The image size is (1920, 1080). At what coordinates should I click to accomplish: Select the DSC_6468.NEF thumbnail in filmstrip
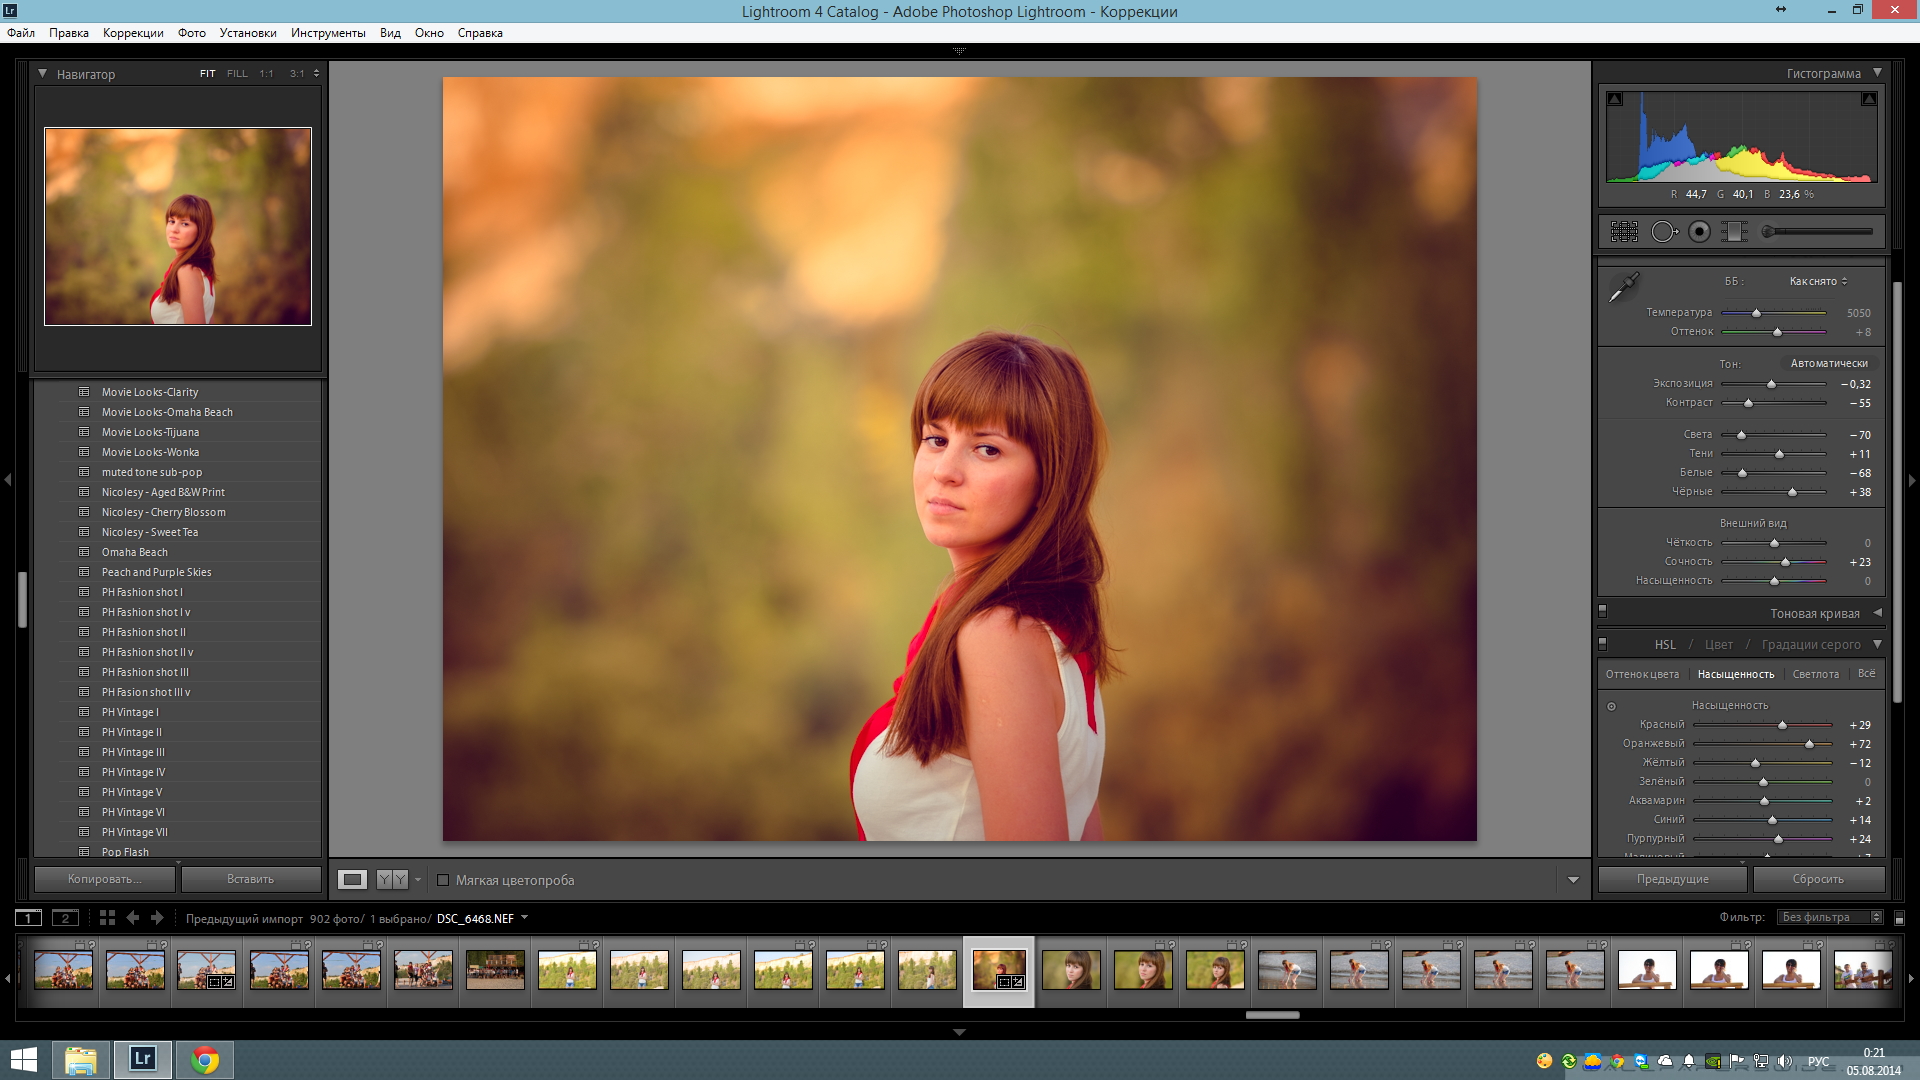[998, 972]
